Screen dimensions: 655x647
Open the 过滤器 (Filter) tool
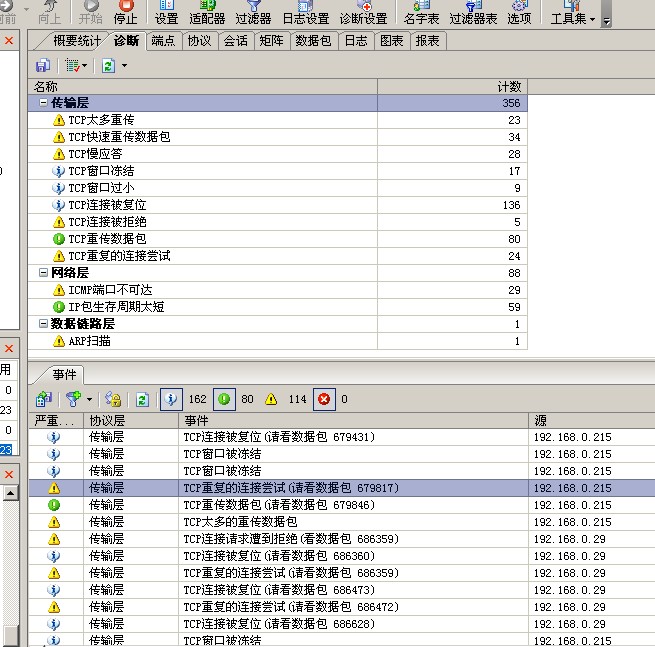point(253,13)
